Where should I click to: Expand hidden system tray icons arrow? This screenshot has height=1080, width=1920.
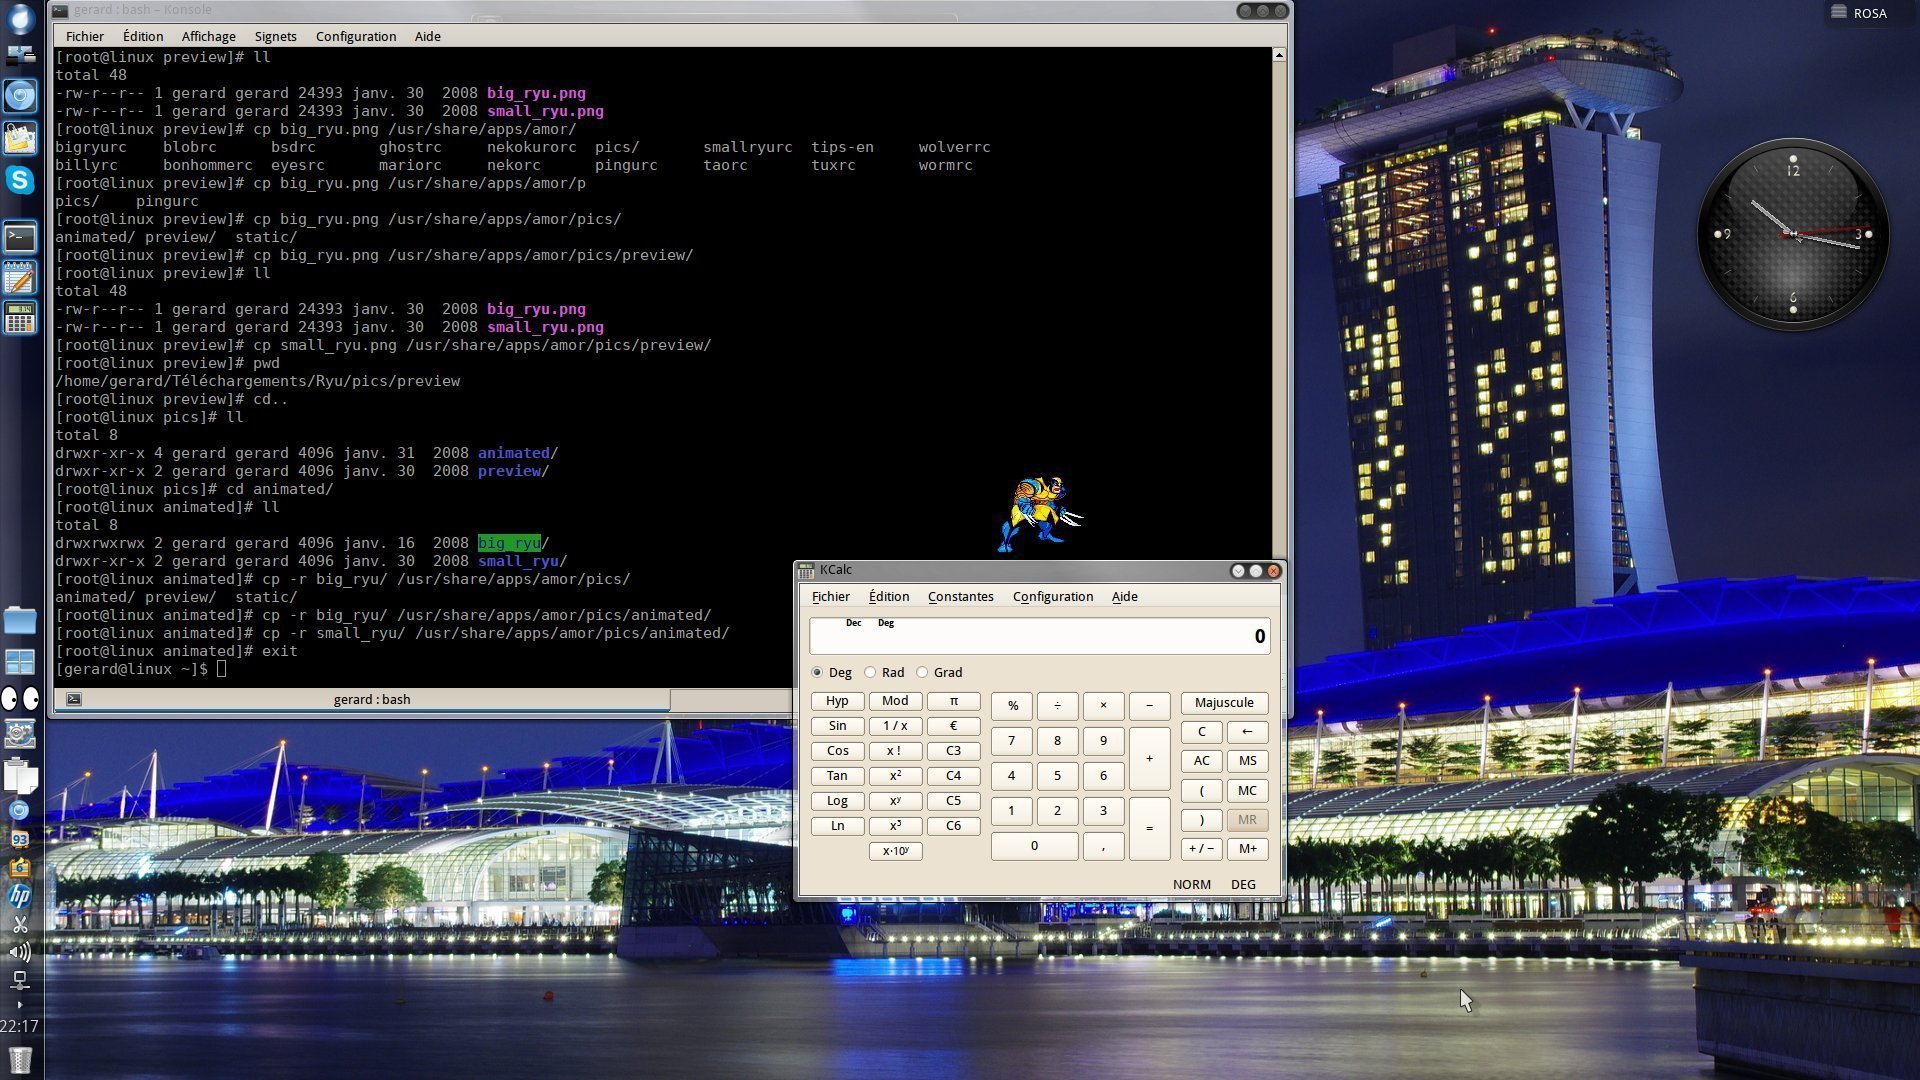tap(20, 1004)
